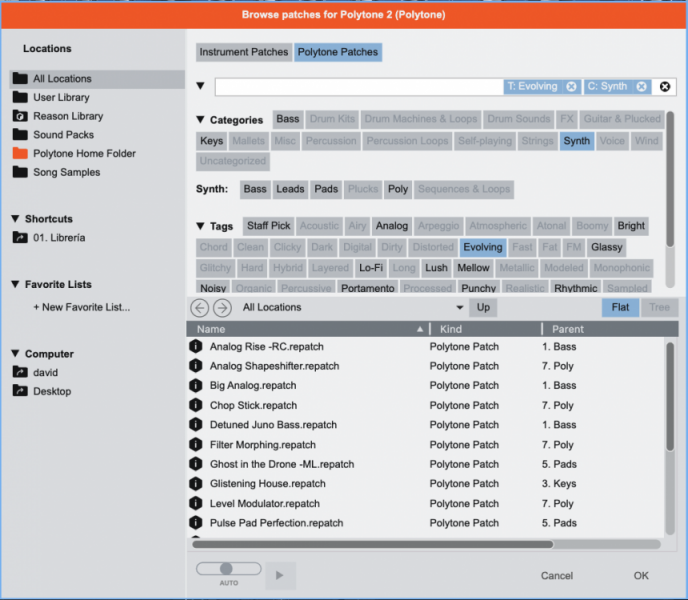
Task: Toggle the Evolving tag filter
Action: 483,247
